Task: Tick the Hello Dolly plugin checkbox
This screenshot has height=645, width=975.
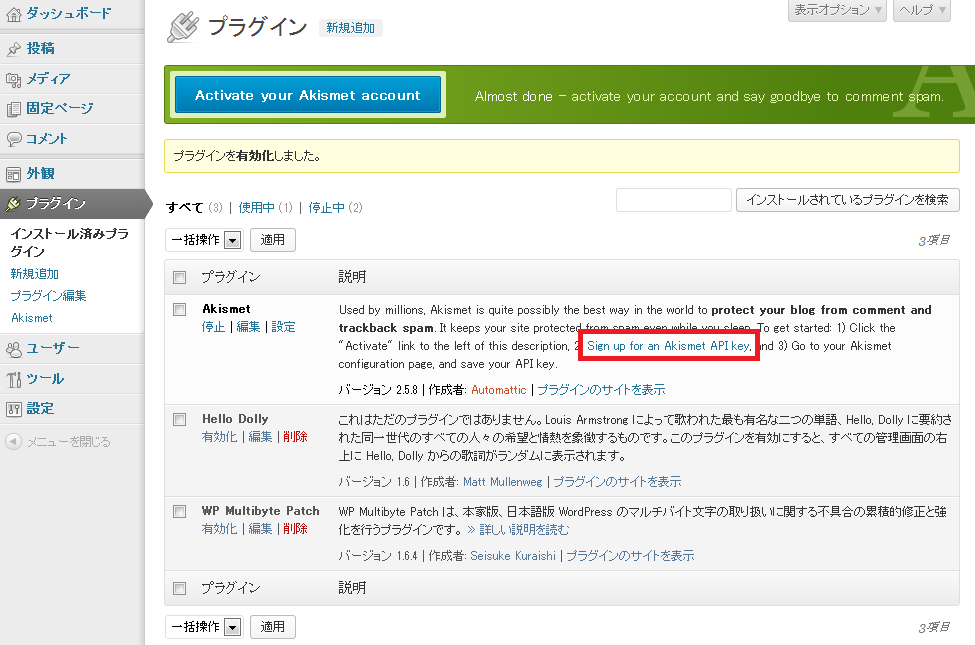Action: (x=180, y=419)
